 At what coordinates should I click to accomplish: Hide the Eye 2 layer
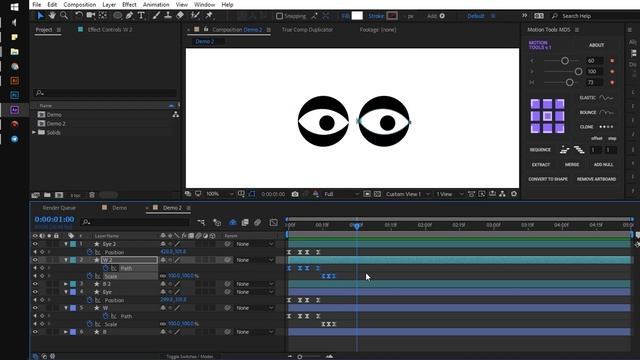pyautogui.click(x=35, y=244)
